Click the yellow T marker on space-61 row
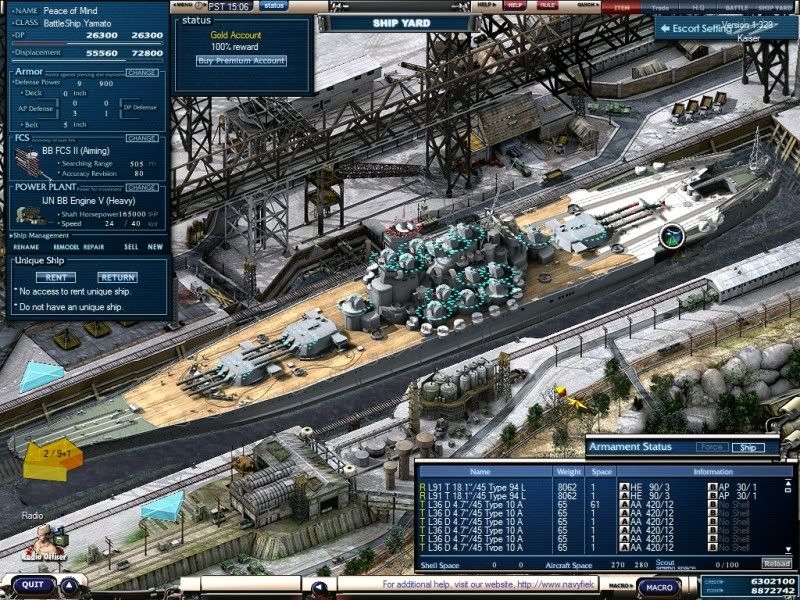 pos(422,505)
